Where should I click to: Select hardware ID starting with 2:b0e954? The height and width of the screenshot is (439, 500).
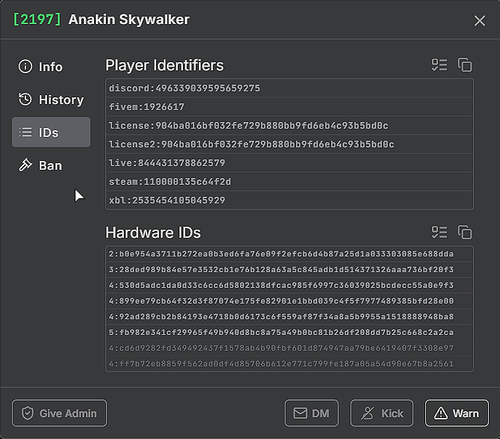(289, 254)
